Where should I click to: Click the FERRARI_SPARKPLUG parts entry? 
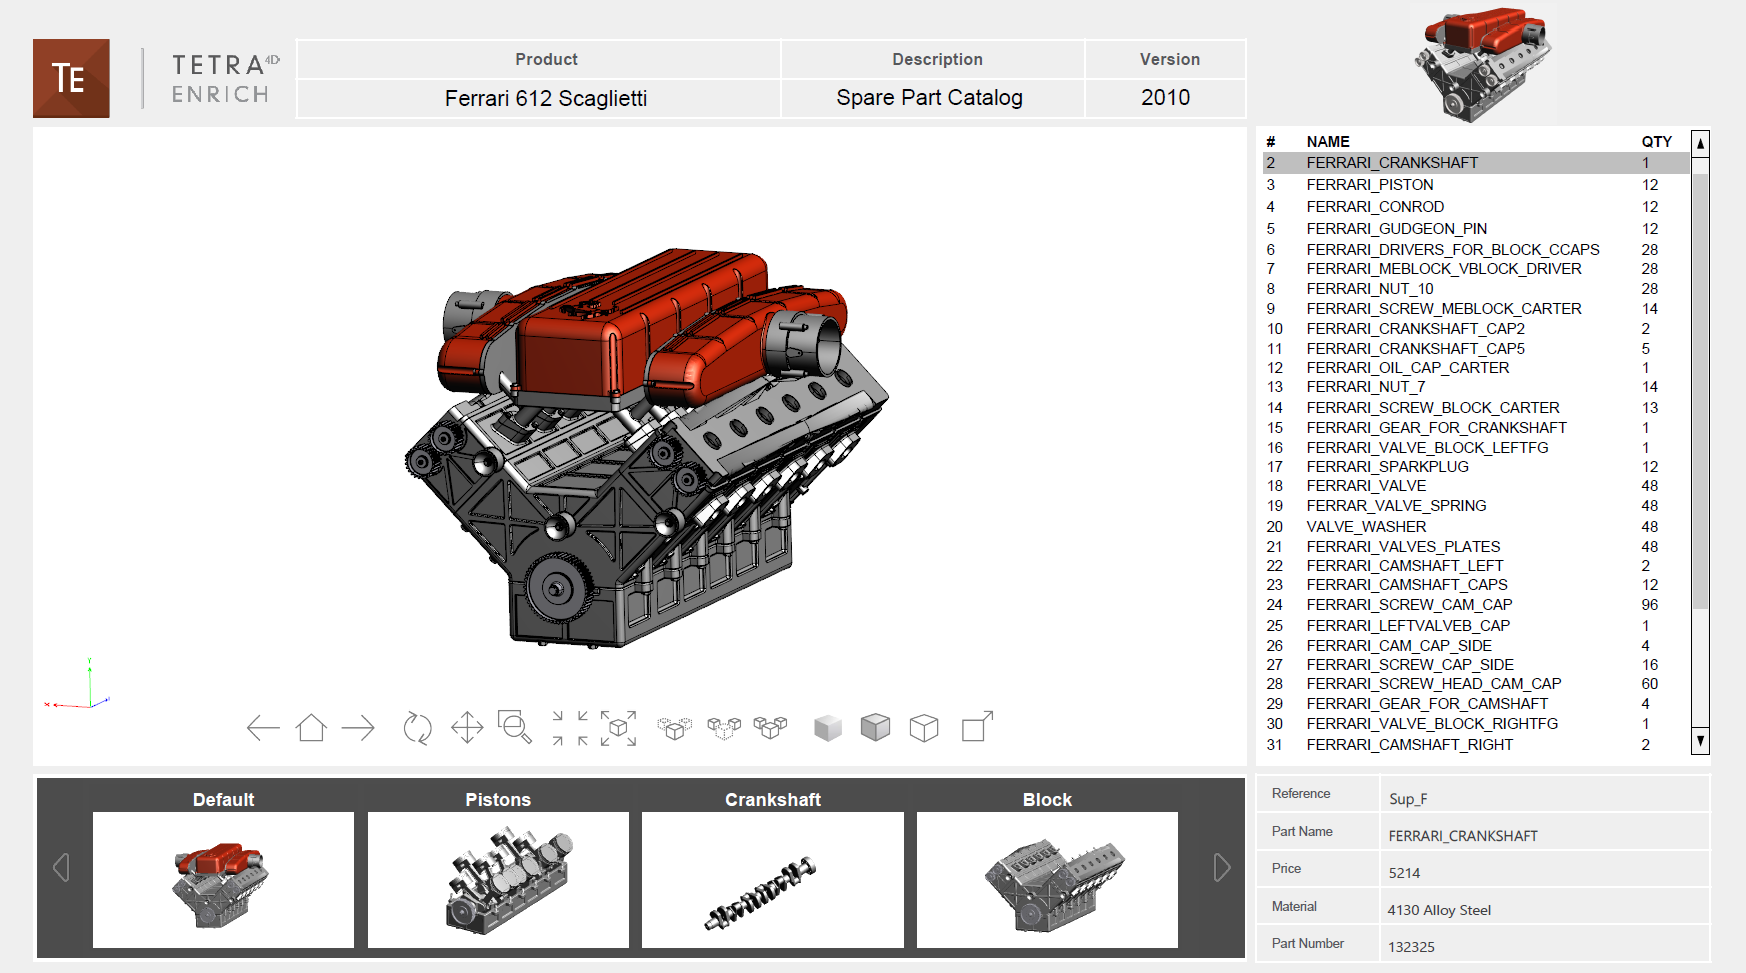tap(1388, 466)
